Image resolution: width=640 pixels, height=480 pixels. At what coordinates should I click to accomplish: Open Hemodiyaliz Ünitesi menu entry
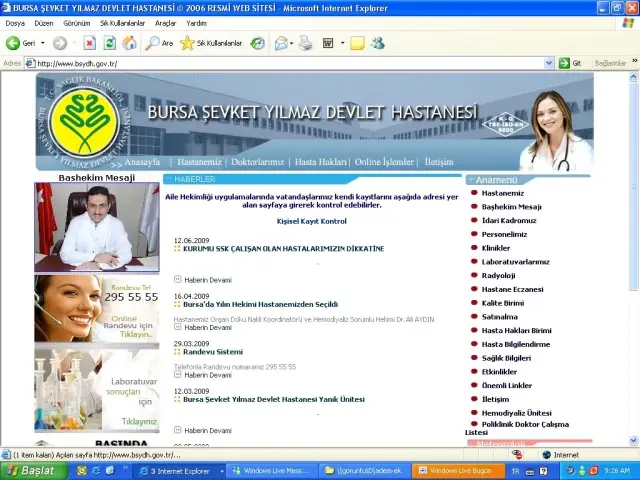tap(516, 413)
